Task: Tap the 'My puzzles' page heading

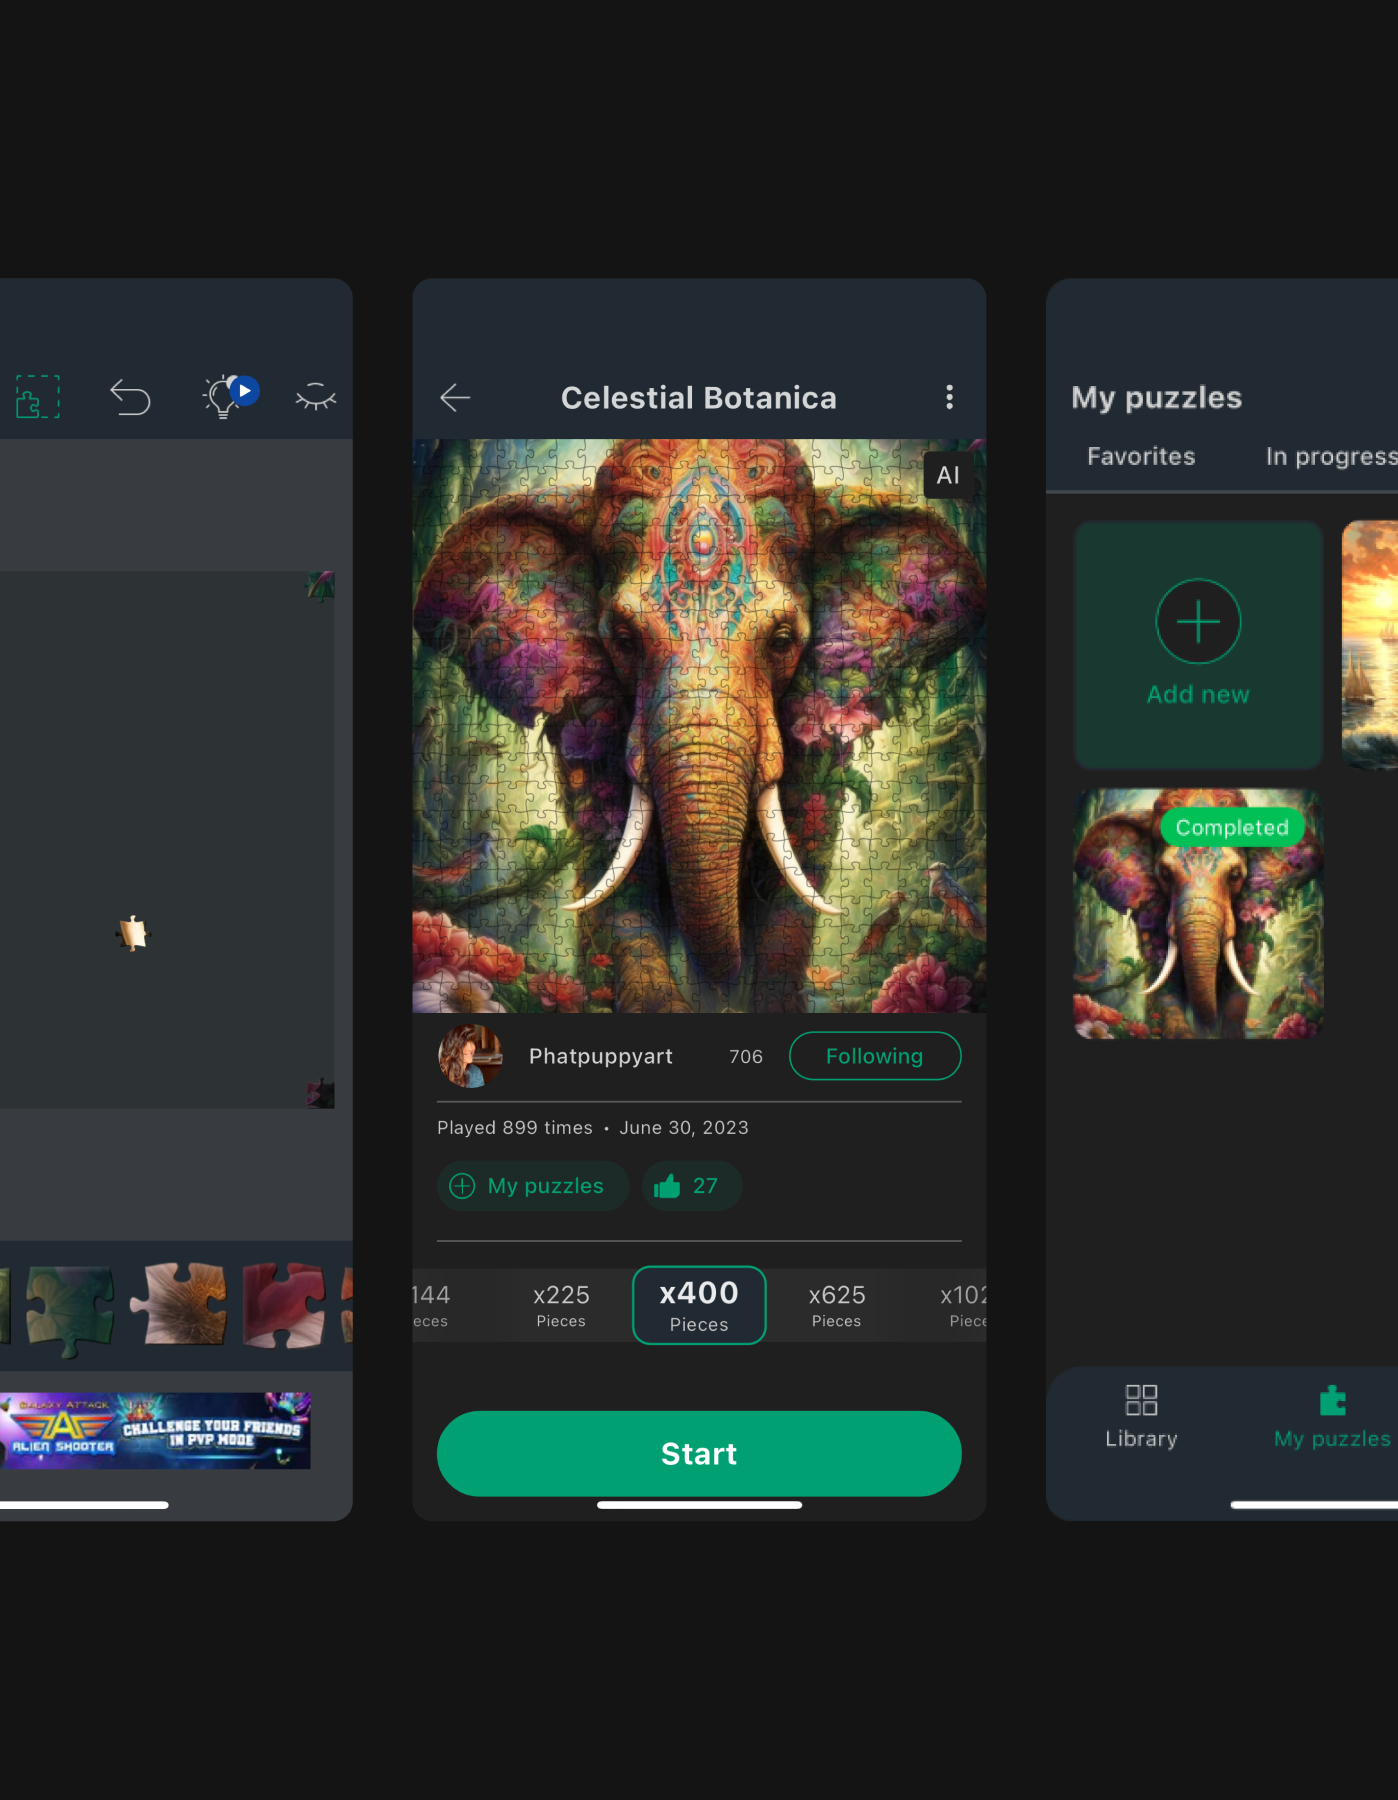Action: click(x=1157, y=398)
